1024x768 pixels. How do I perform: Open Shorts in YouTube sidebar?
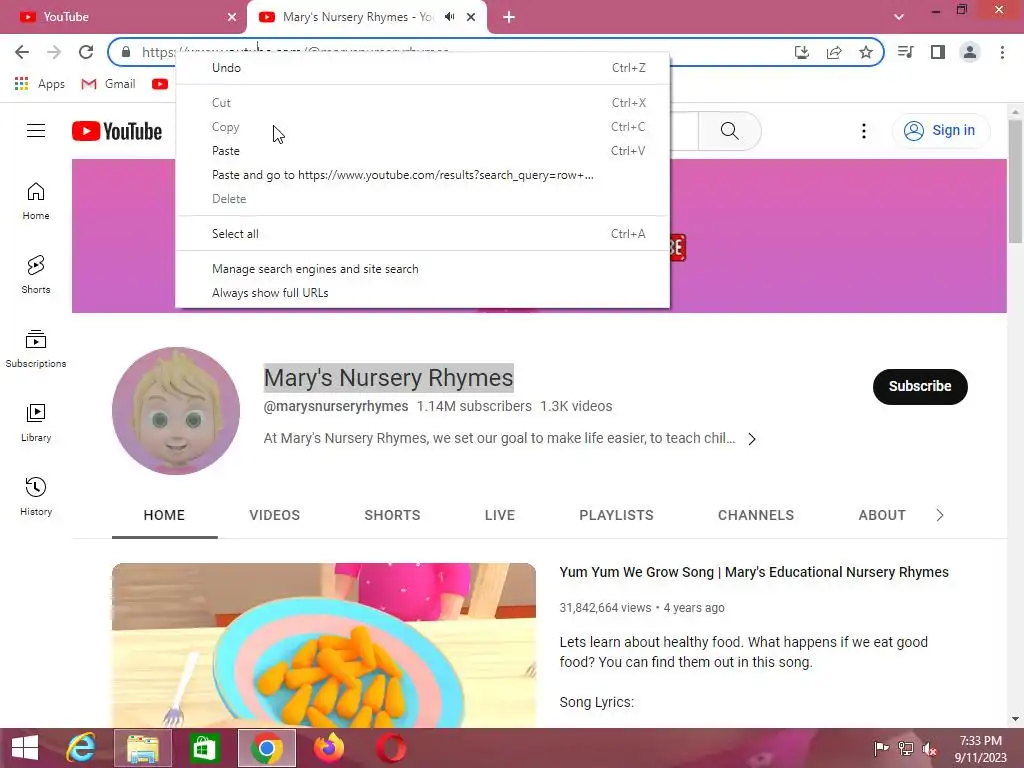(36, 275)
